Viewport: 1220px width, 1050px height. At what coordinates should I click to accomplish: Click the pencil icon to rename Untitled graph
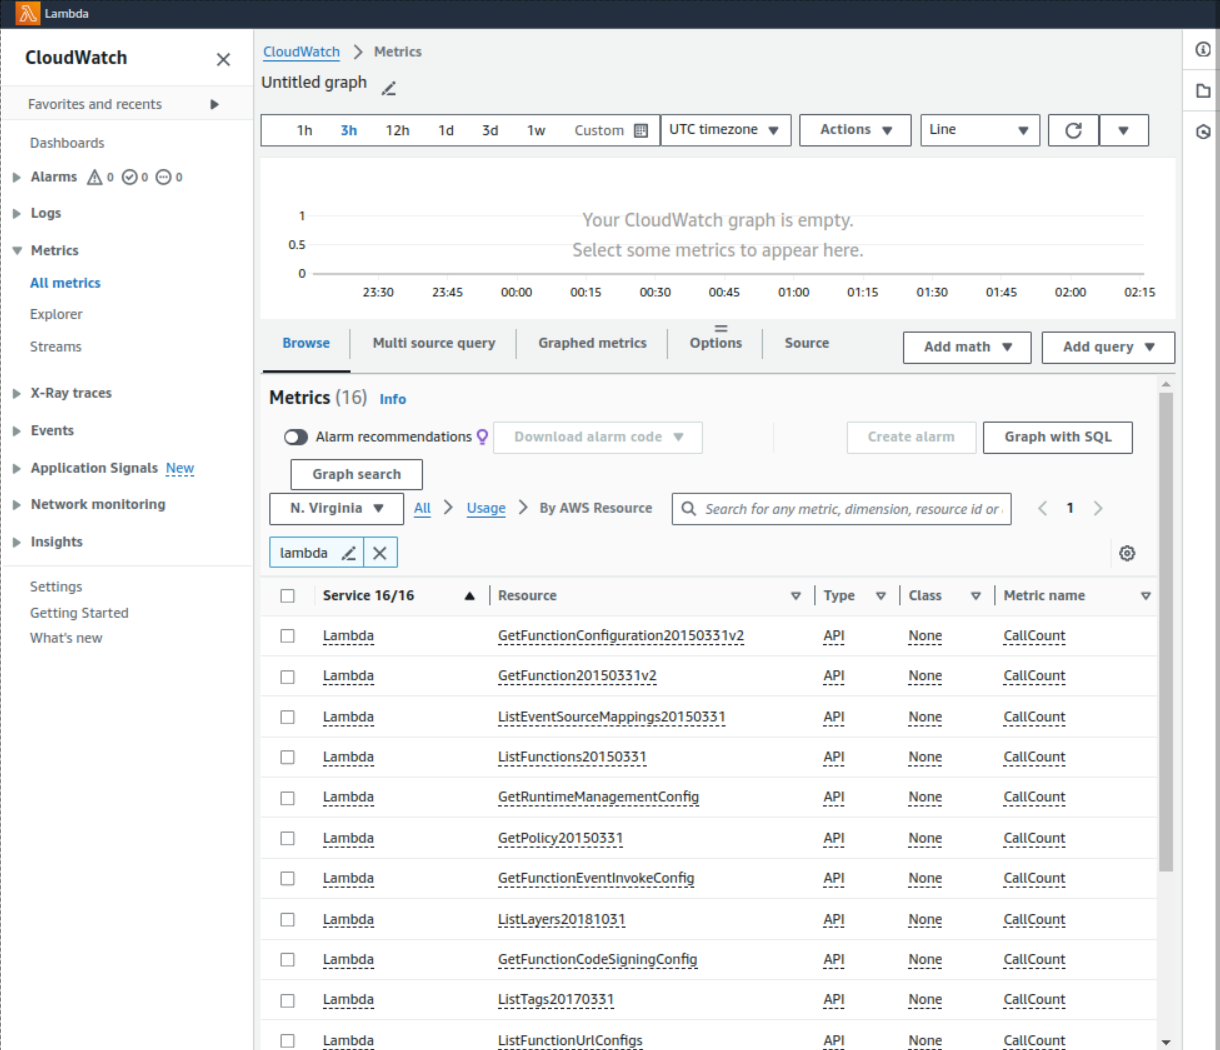click(x=389, y=88)
